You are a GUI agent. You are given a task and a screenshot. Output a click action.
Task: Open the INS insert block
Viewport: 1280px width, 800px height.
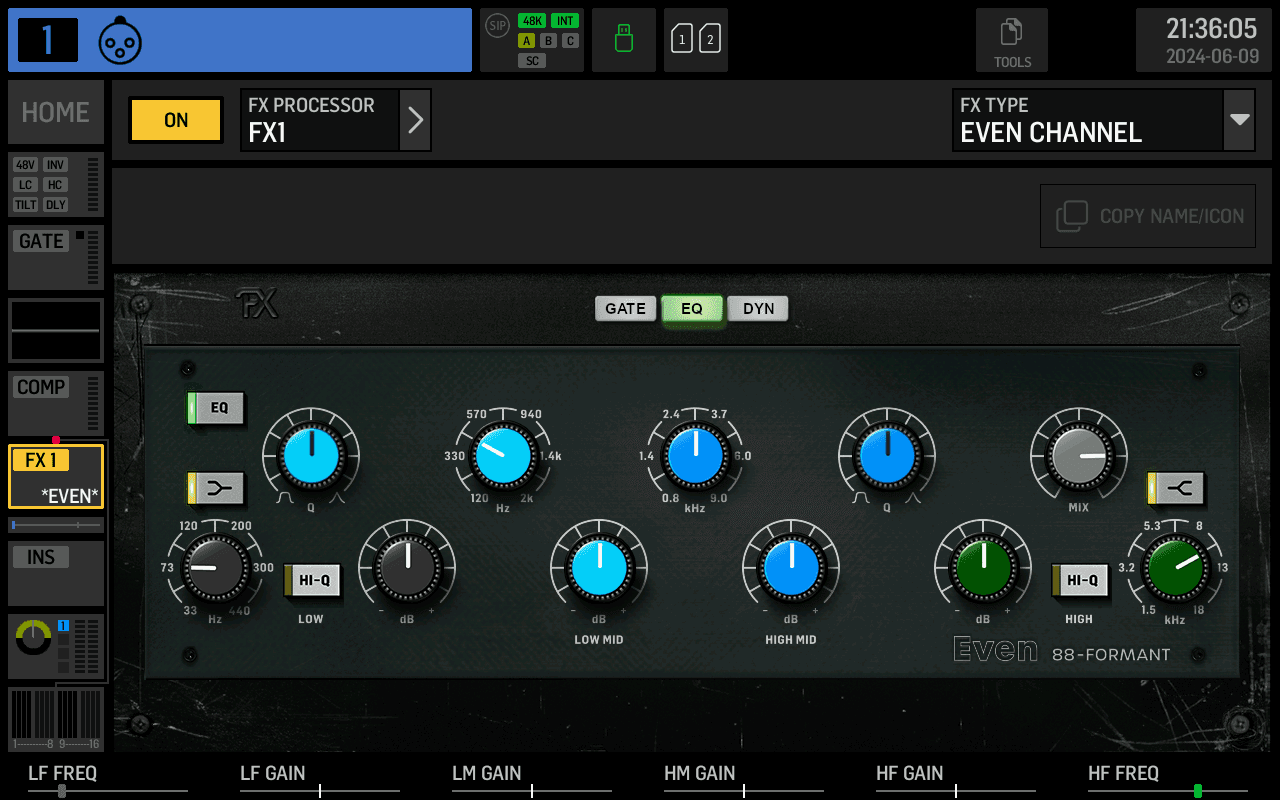coord(56,573)
